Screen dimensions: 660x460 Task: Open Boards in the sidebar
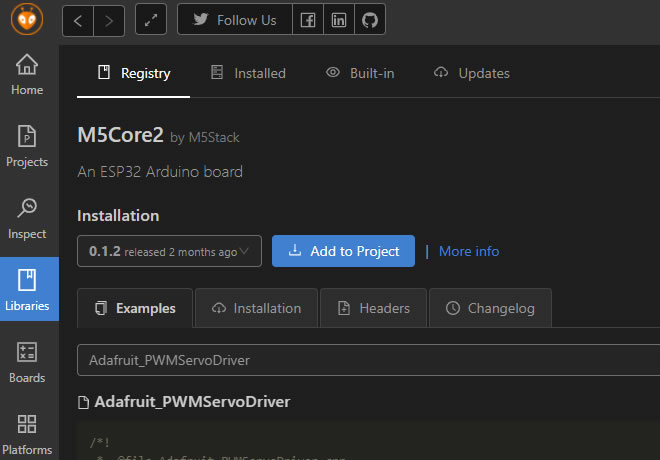pos(27,363)
